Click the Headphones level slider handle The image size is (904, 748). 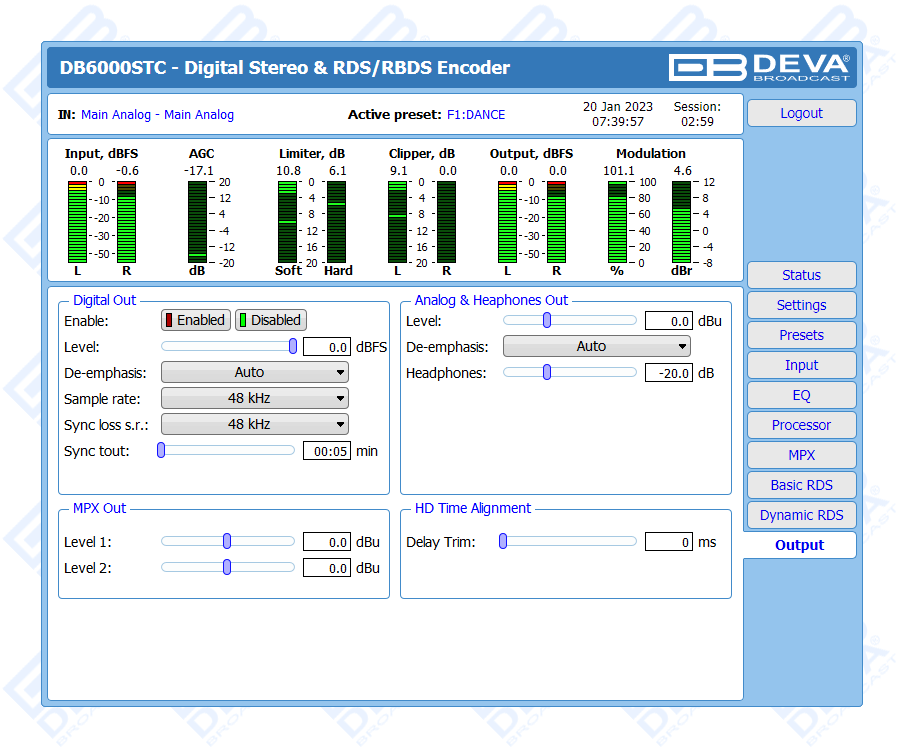547,372
